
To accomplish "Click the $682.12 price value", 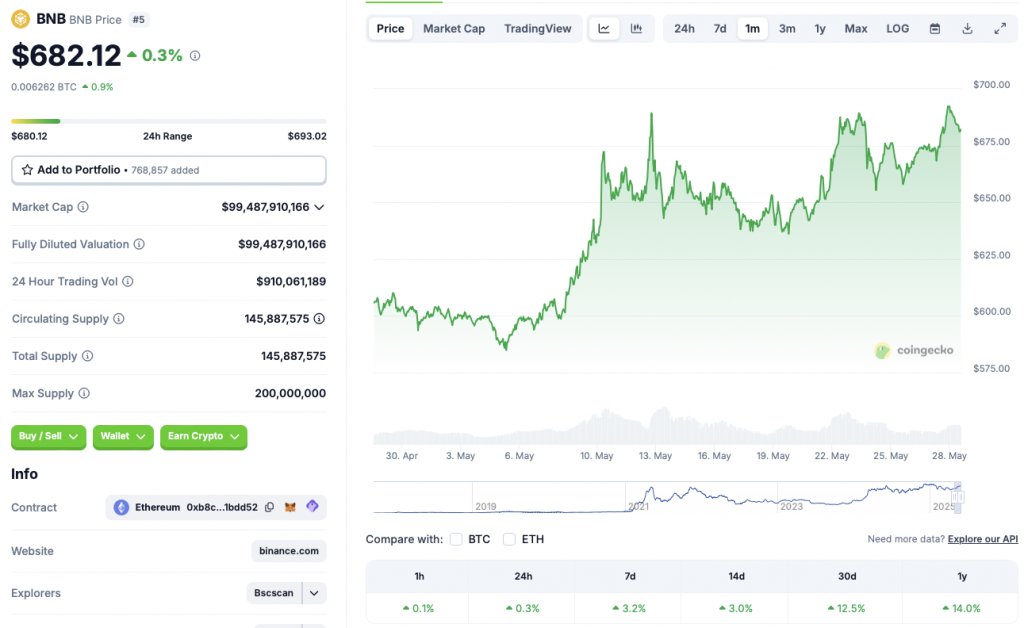I will [x=66, y=55].
